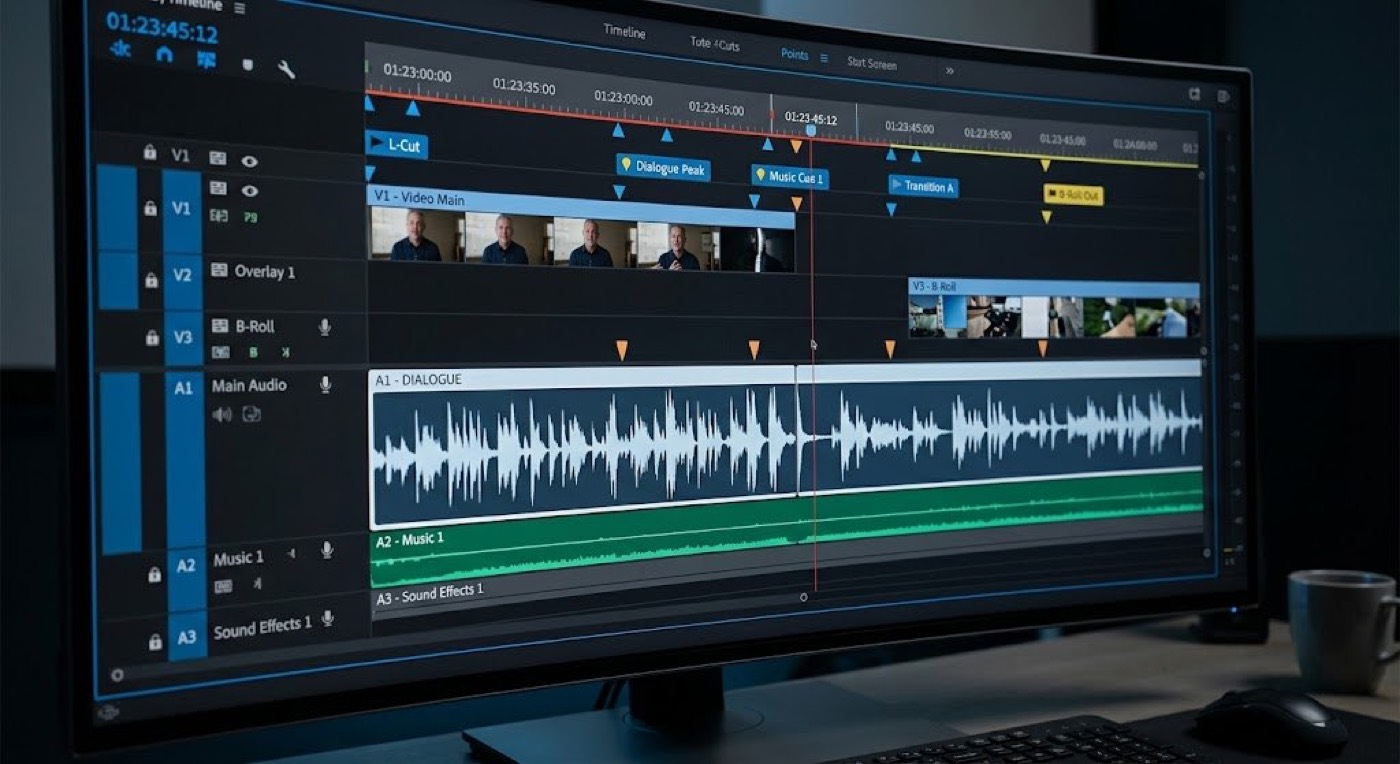This screenshot has height=764, width=1400.
Task: Expand the hidden tabs double-chevron
Action: click(x=949, y=71)
